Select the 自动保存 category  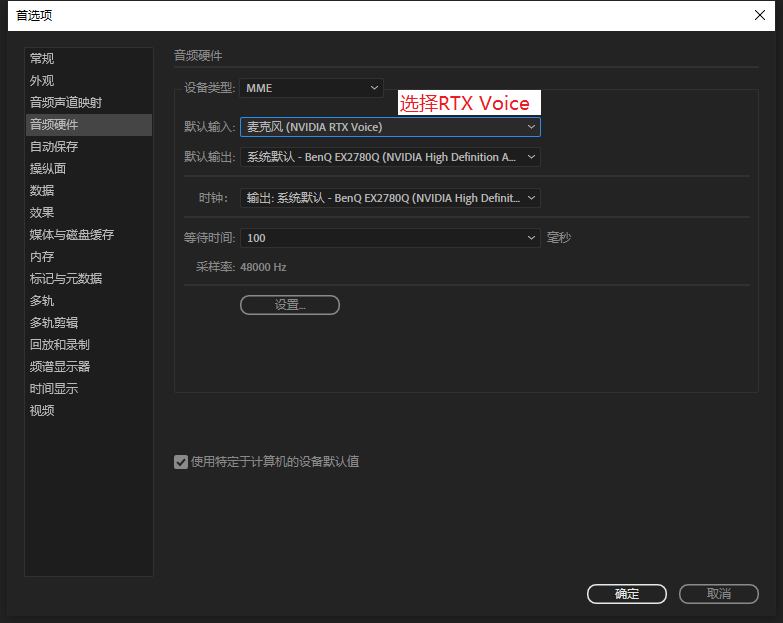click(54, 147)
